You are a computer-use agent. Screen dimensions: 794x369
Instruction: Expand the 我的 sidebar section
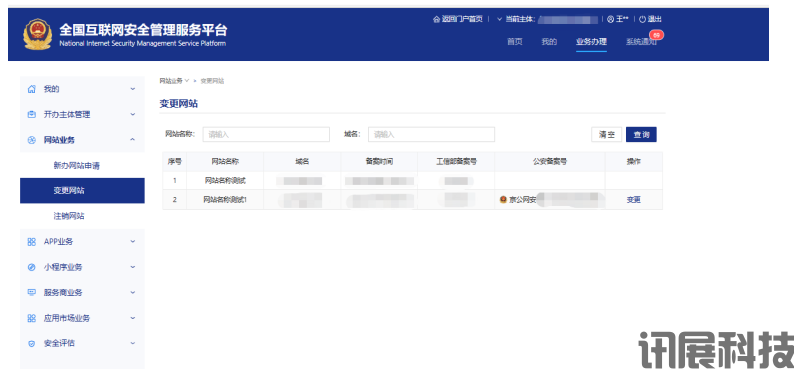pyautogui.click(x=133, y=89)
